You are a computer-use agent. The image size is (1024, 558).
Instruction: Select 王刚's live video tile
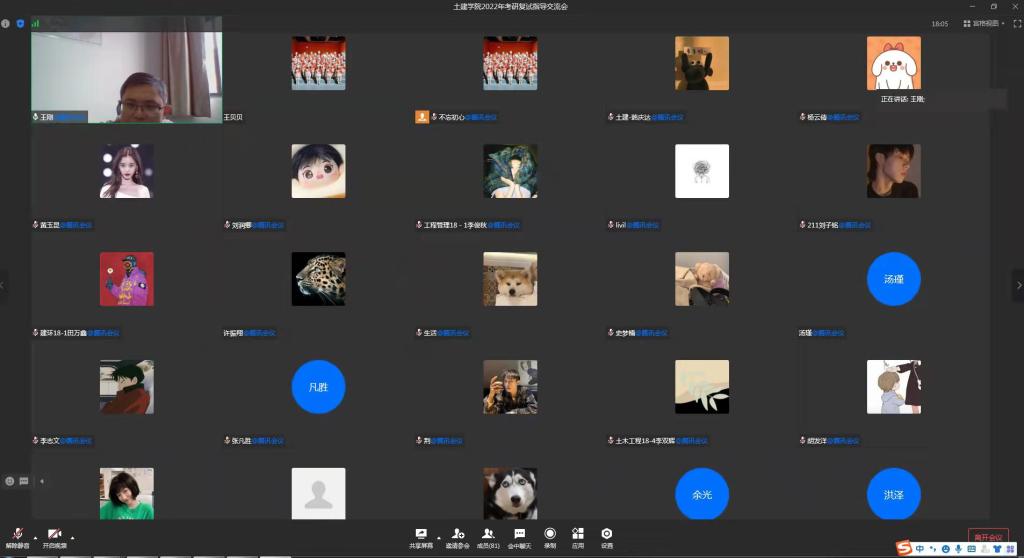pyautogui.click(x=126, y=76)
